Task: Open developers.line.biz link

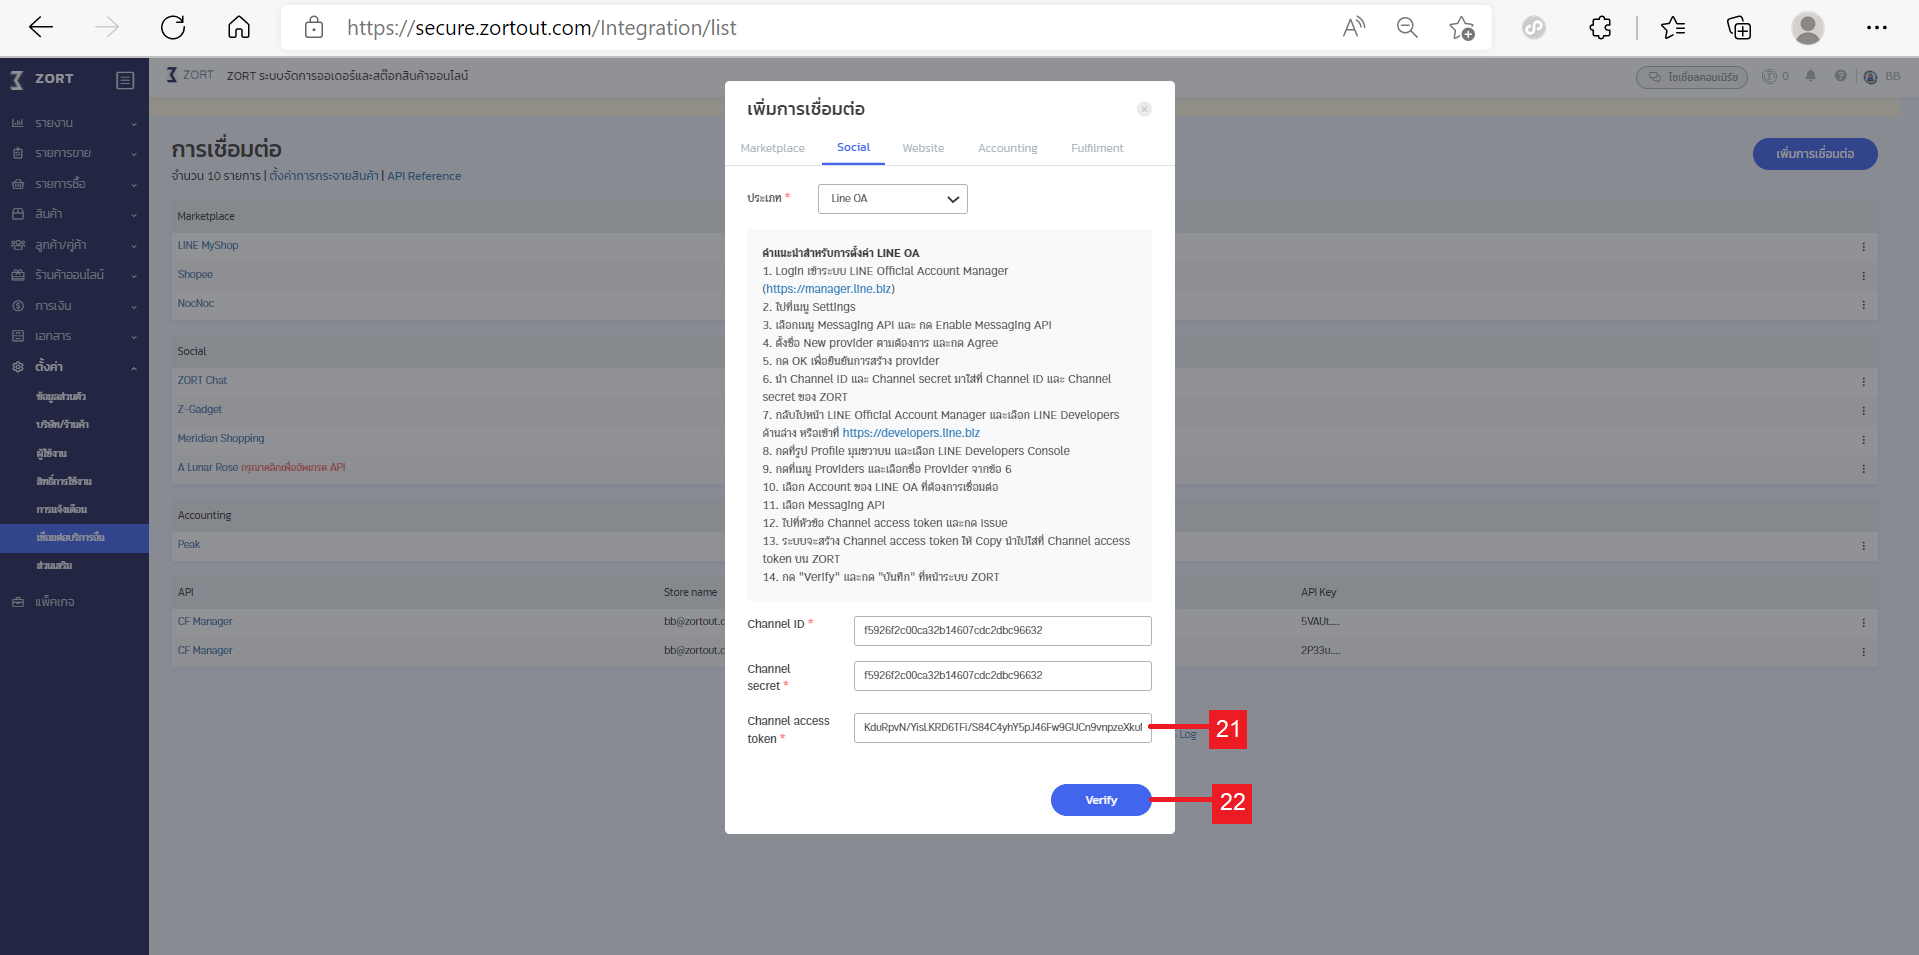Action: pyautogui.click(x=911, y=433)
